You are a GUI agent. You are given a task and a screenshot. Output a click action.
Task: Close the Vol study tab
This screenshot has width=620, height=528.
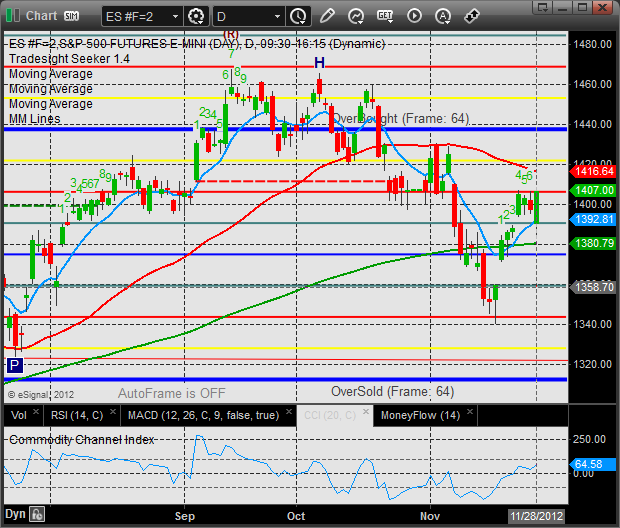pyautogui.click(x=36, y=411)
